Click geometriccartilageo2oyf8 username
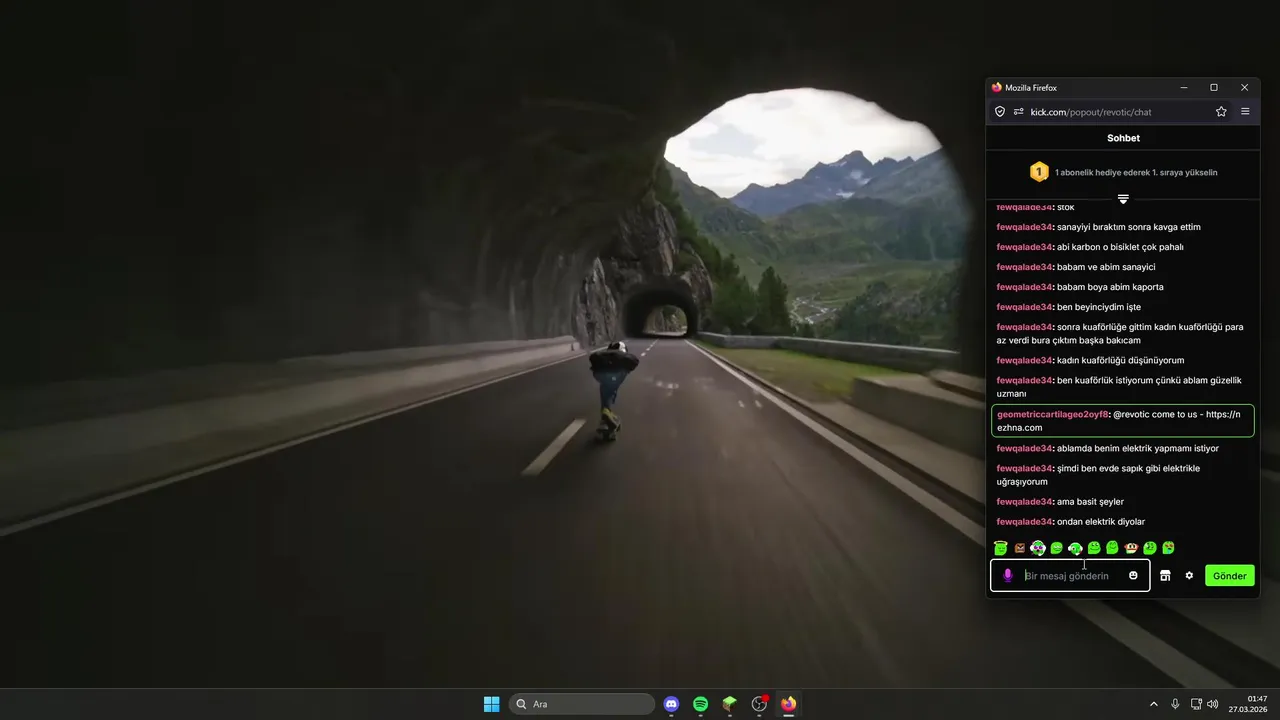1280x720 pixels. (1051, 414)
